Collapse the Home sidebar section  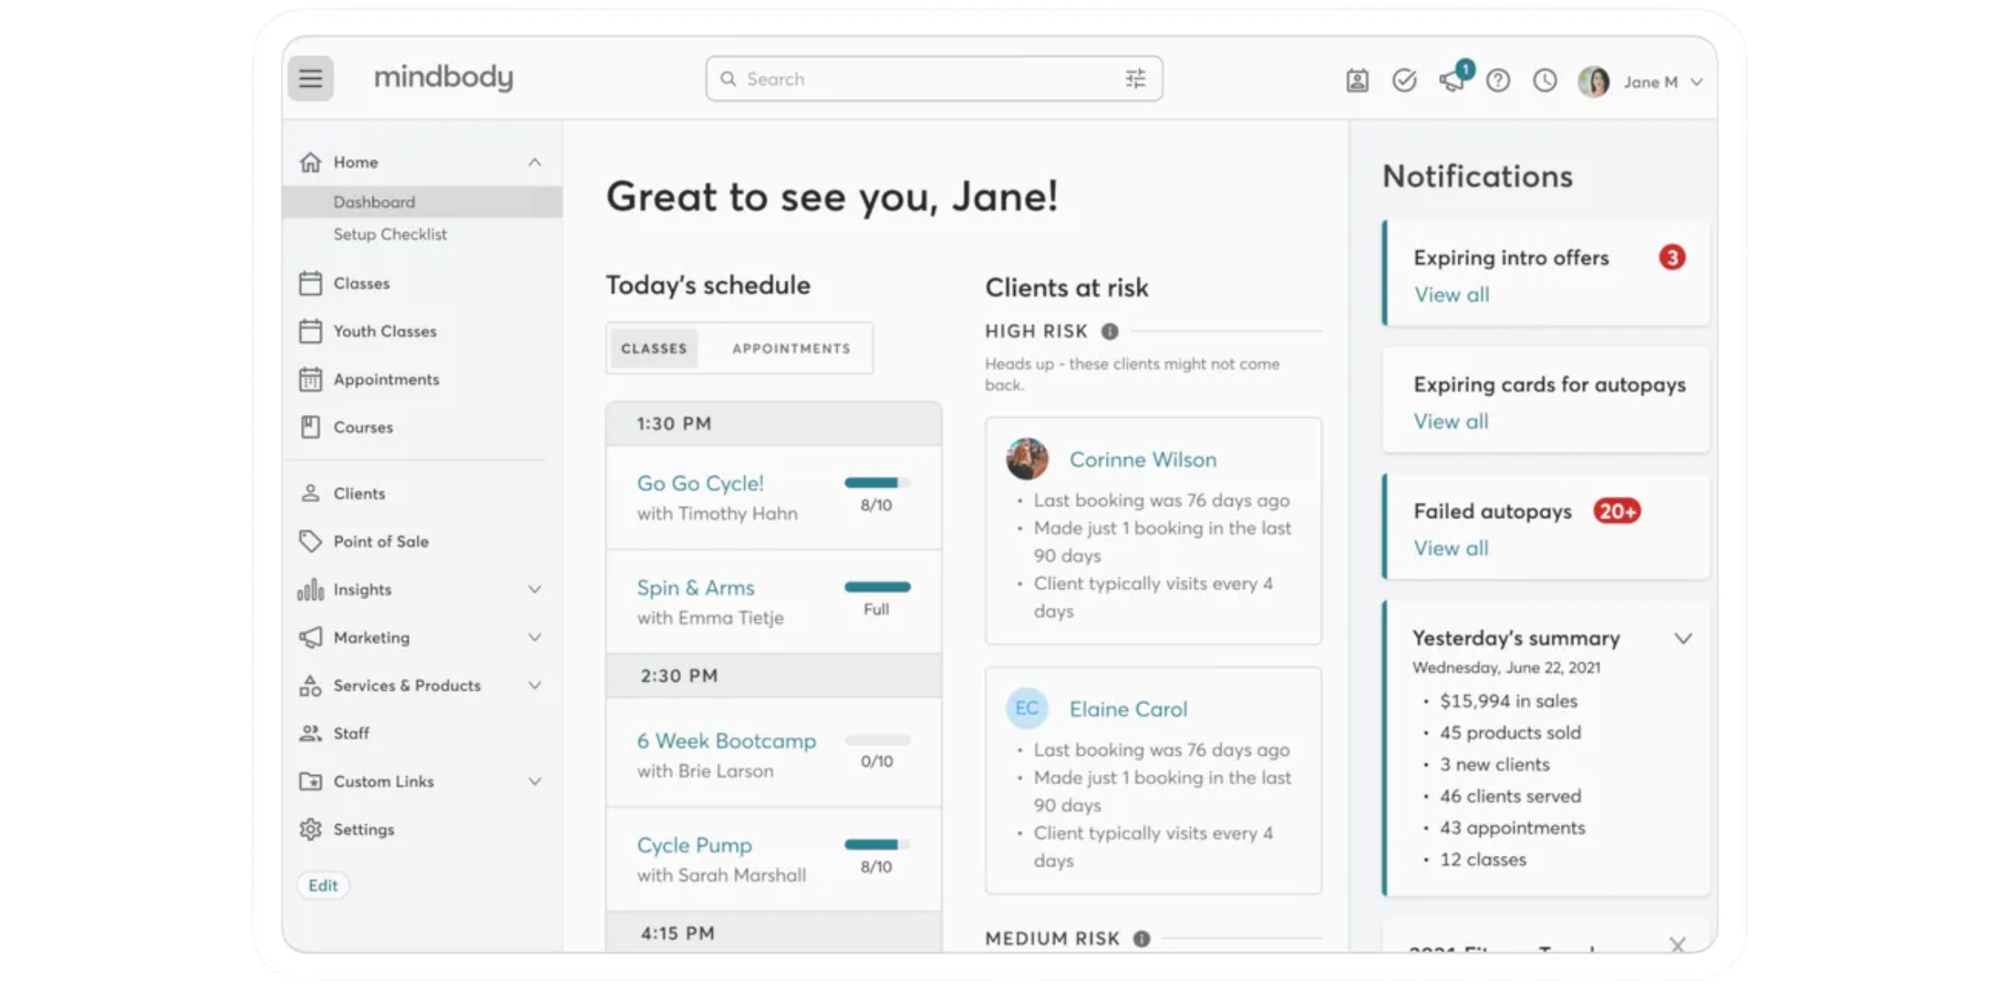[535, 162]
